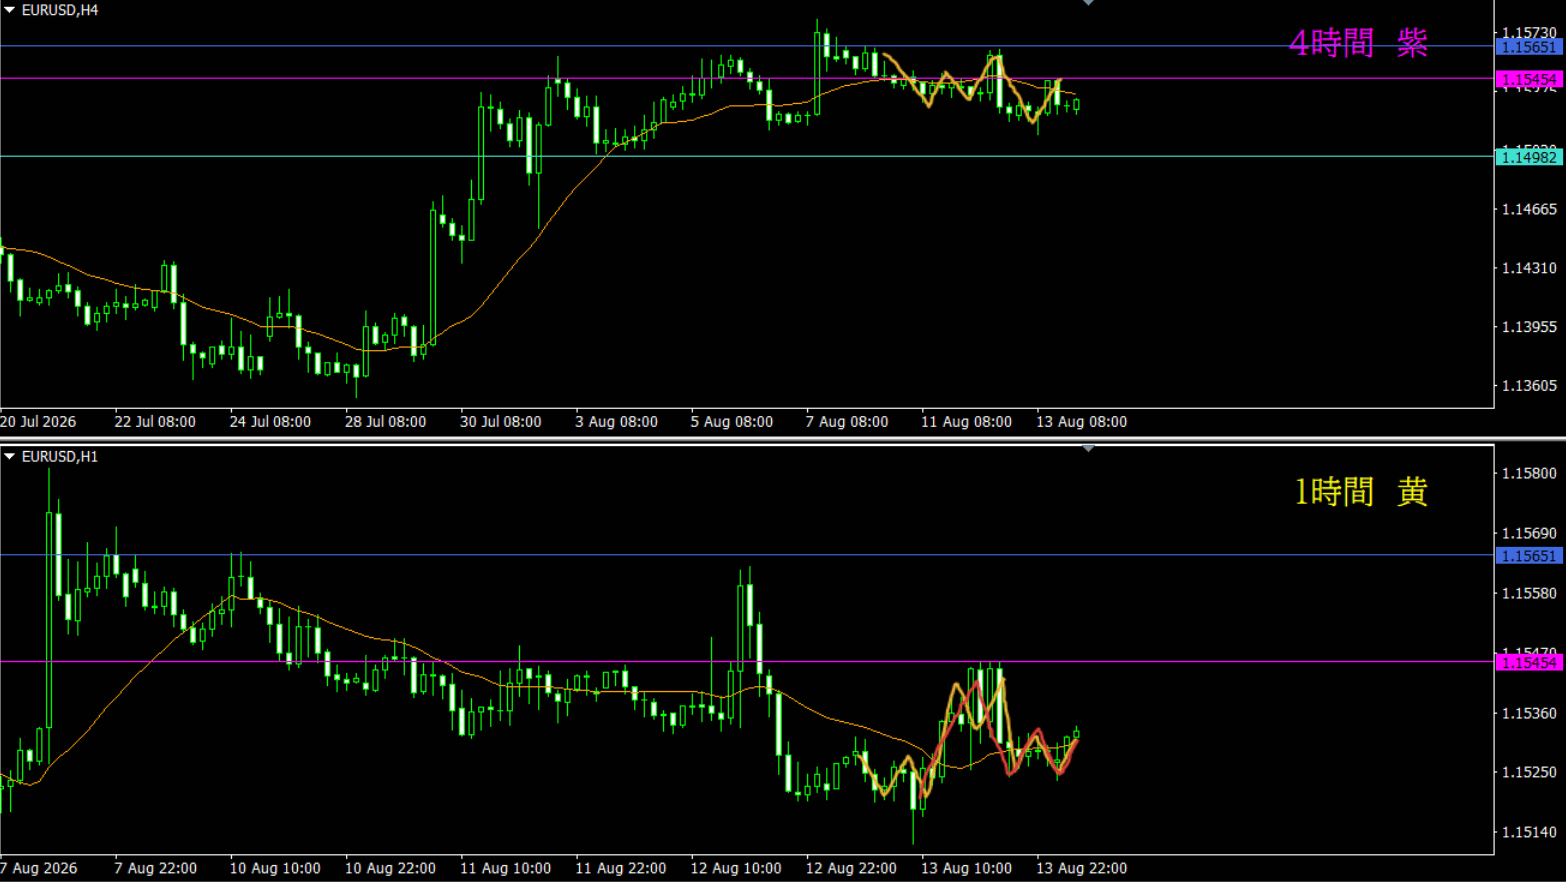Viewport: 1566px width, 882px height.
Task: Click the 1.15730 price axis value
Action: (x=1529, y=33)
